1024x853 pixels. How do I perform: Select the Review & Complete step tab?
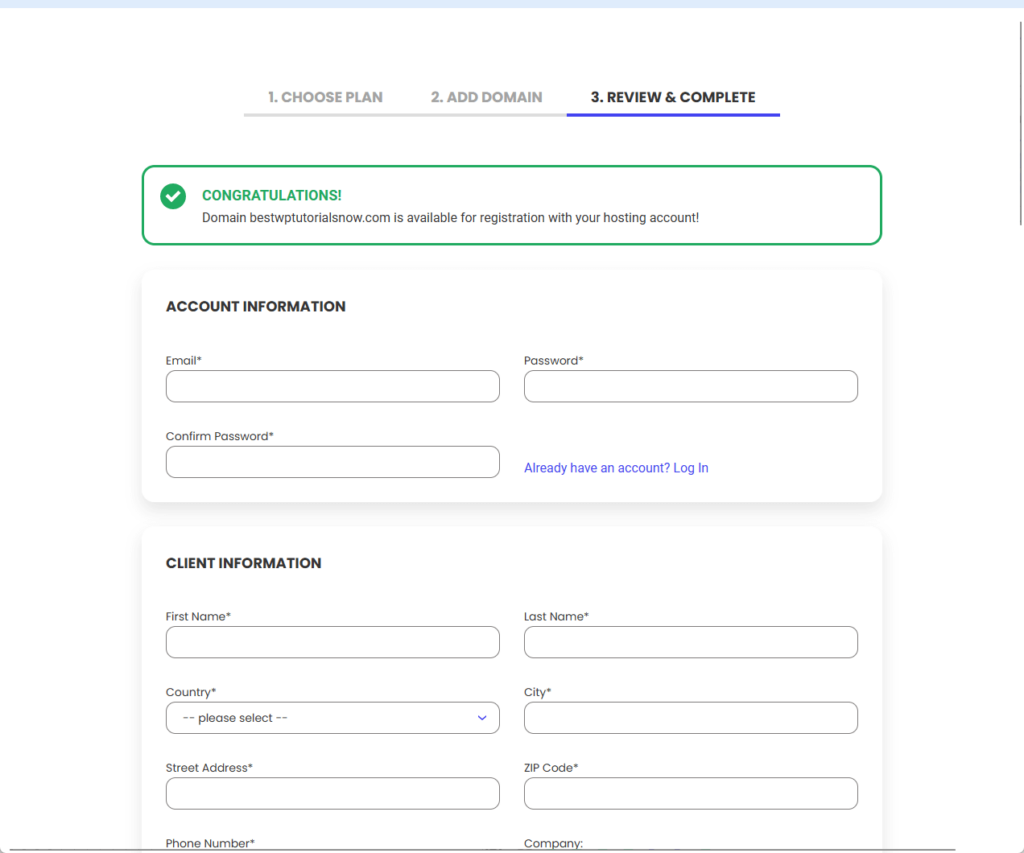pyautogui.click(x=673, y=97)
